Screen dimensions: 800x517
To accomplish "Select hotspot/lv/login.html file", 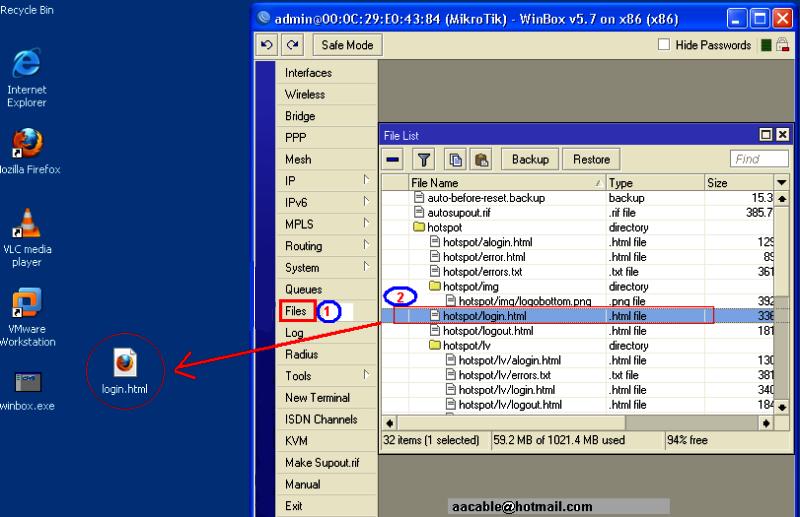I will [x=578, y=390].
